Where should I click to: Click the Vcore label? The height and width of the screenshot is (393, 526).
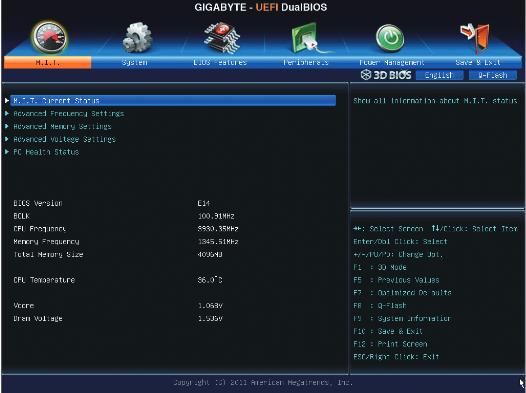23,305
